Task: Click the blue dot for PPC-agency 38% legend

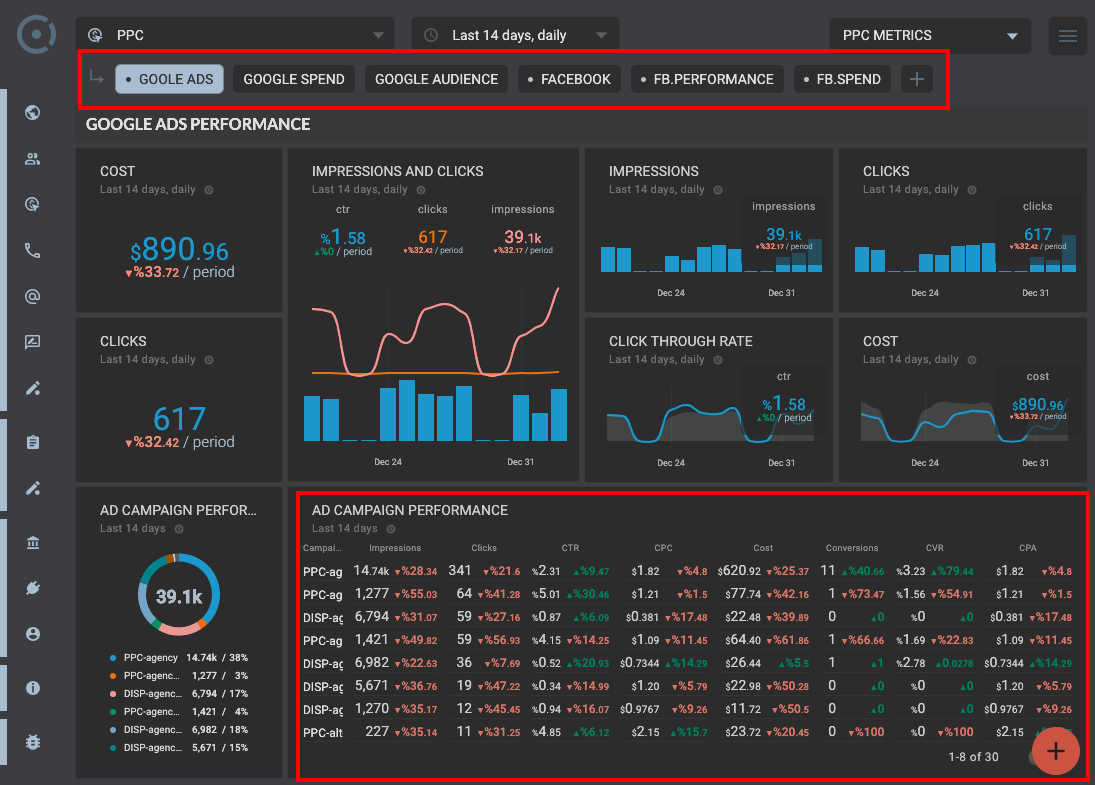Action: [113, 658]
